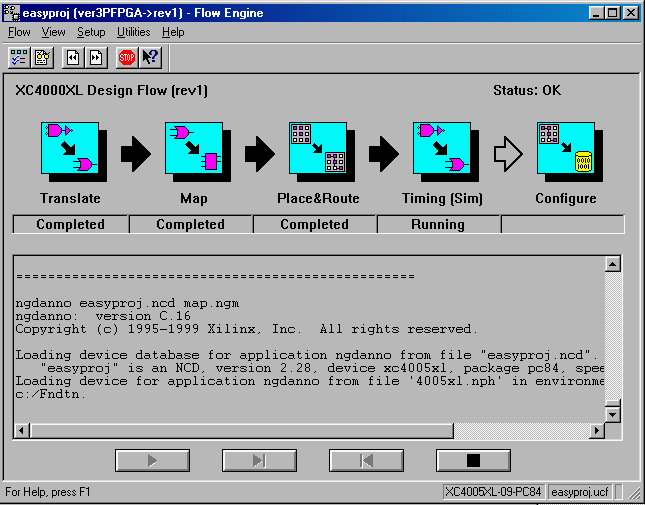Click the Translate stage icon

tap(70, 149)
